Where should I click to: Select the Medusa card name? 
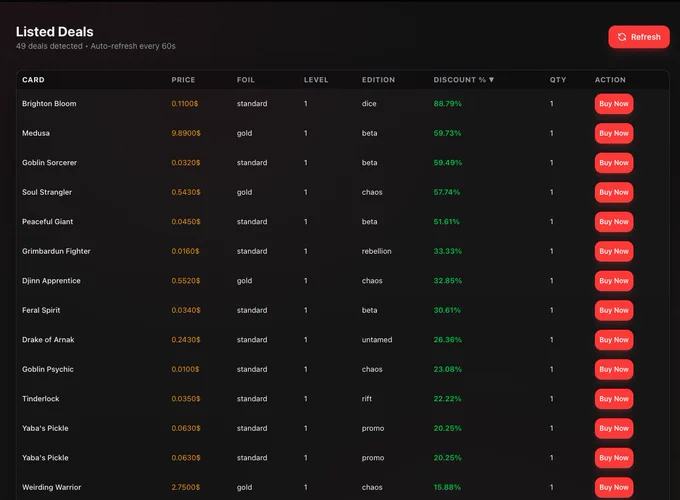(36, 133)
